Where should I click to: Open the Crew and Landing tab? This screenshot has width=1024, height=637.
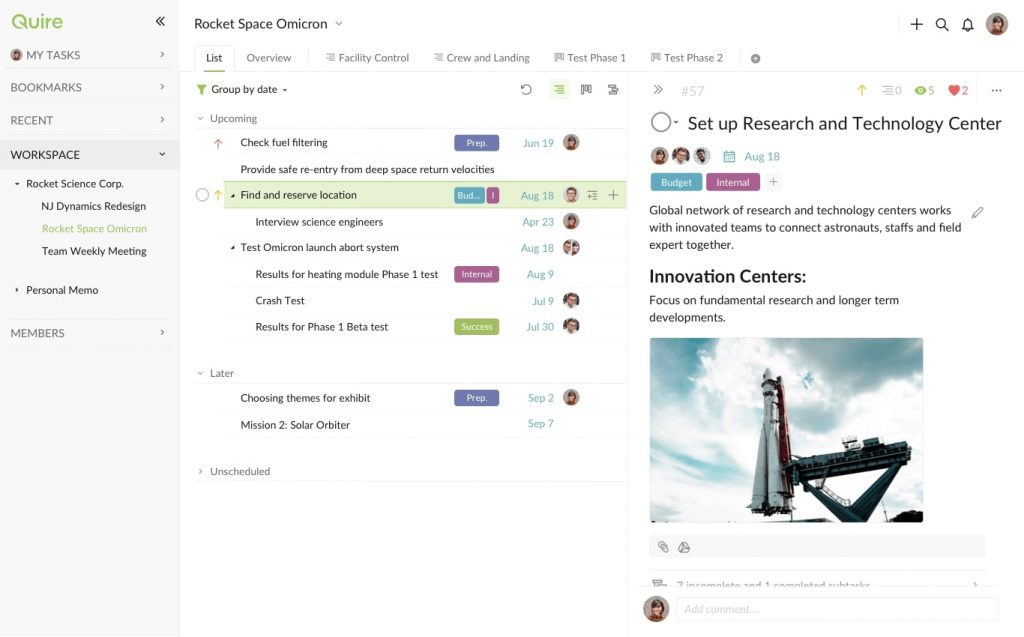(481, 58)
